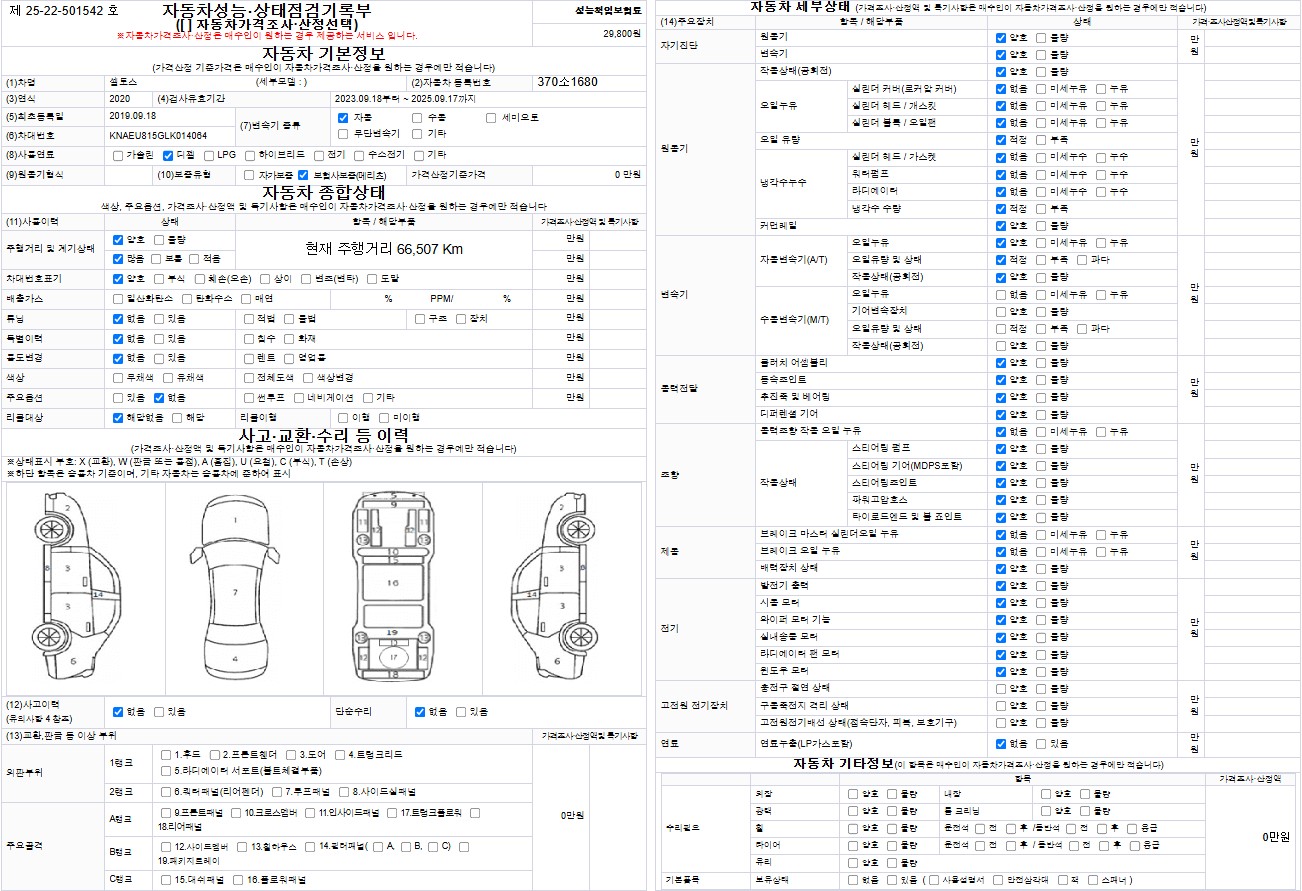Tick 불법 tuning checkbox
The image size is (1302, 891).
coord(289,318)
